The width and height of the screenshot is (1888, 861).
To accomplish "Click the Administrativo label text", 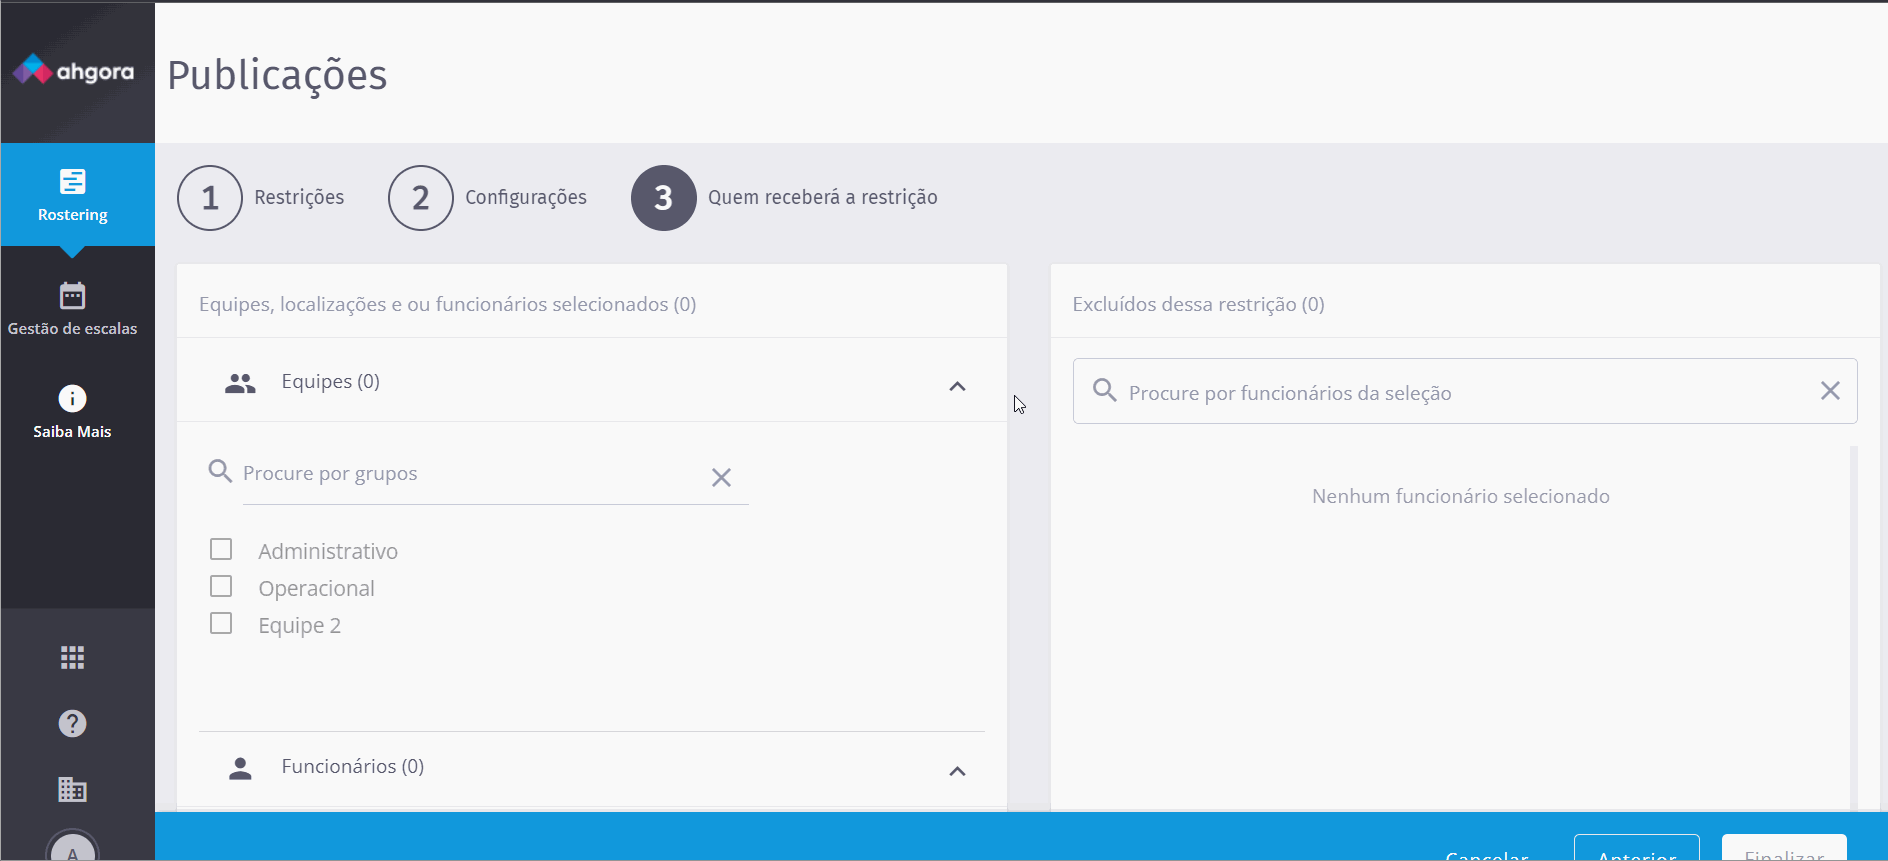I will click(x=328, y=551).
